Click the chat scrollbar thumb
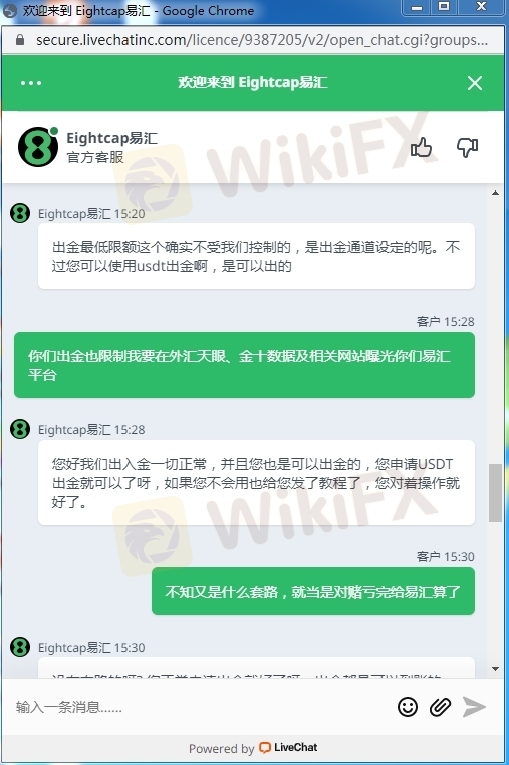 pos(495,493)
